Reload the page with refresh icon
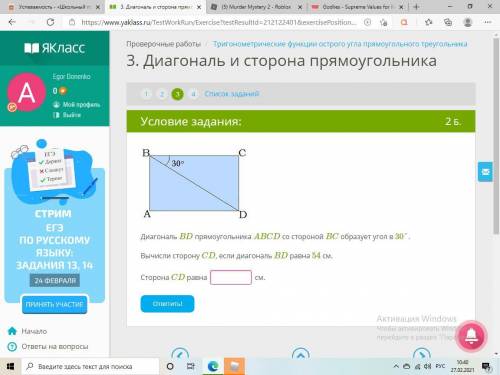500x375 pixels. [50, 22]
